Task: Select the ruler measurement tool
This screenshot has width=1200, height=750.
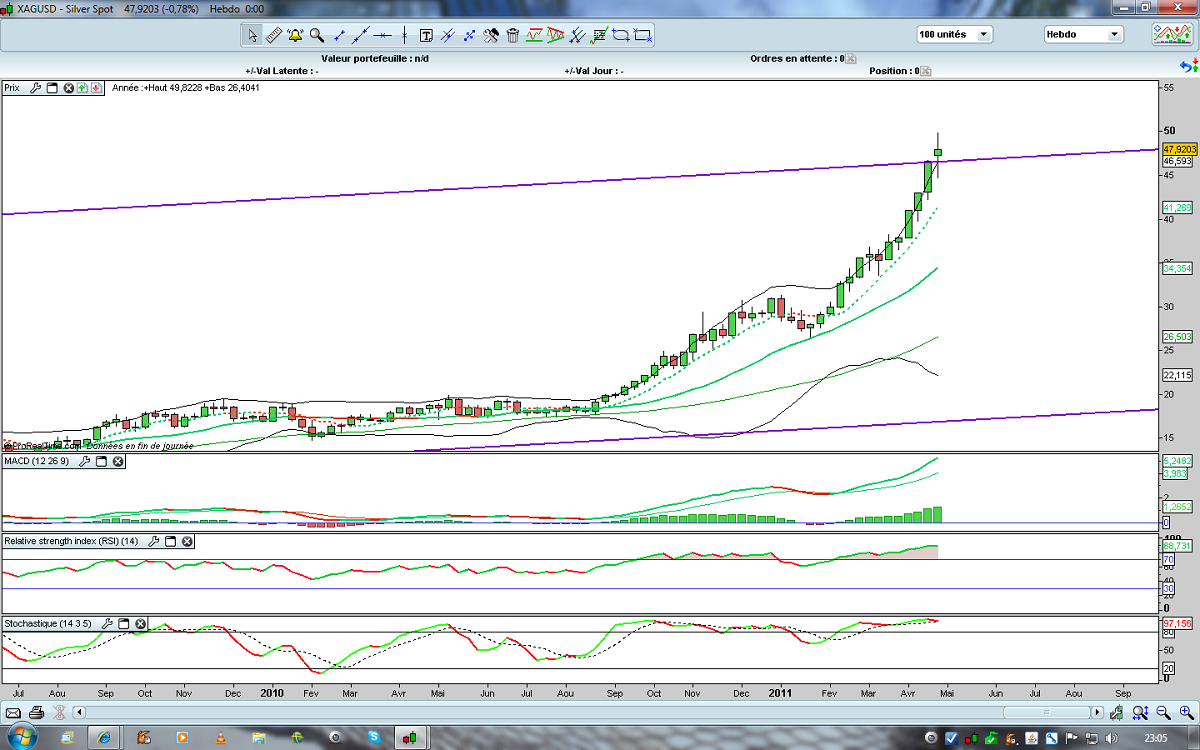Action: click(x=273, y=36)
